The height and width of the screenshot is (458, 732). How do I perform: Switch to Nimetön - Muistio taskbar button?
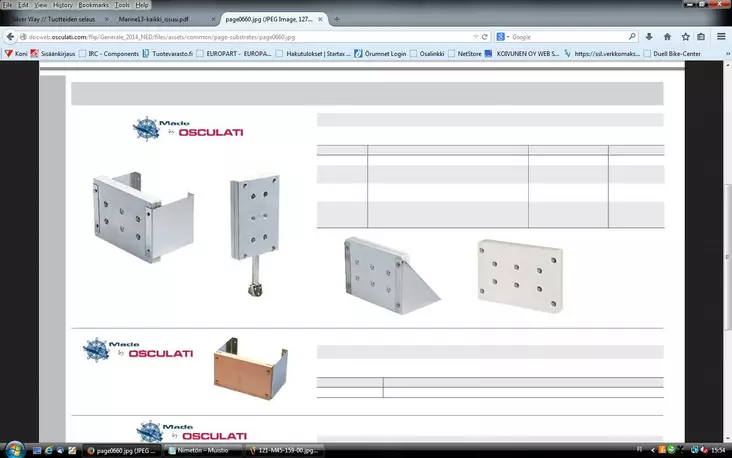pos(204,451)
